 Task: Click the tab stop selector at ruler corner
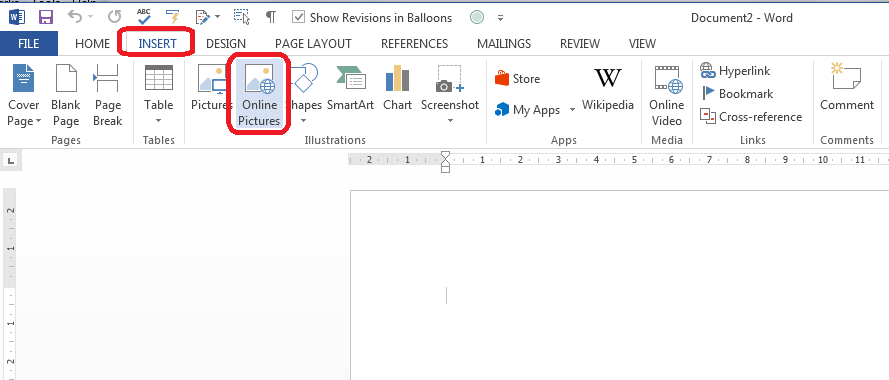click(11, 161)
